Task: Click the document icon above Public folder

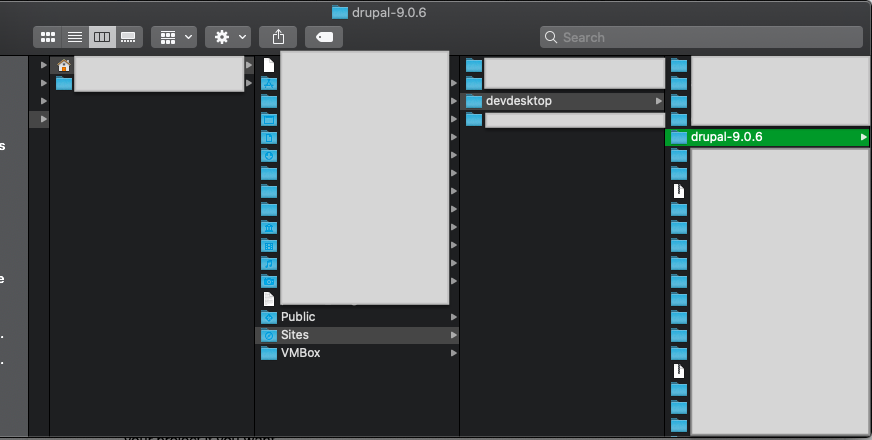Action: point(269,299)
